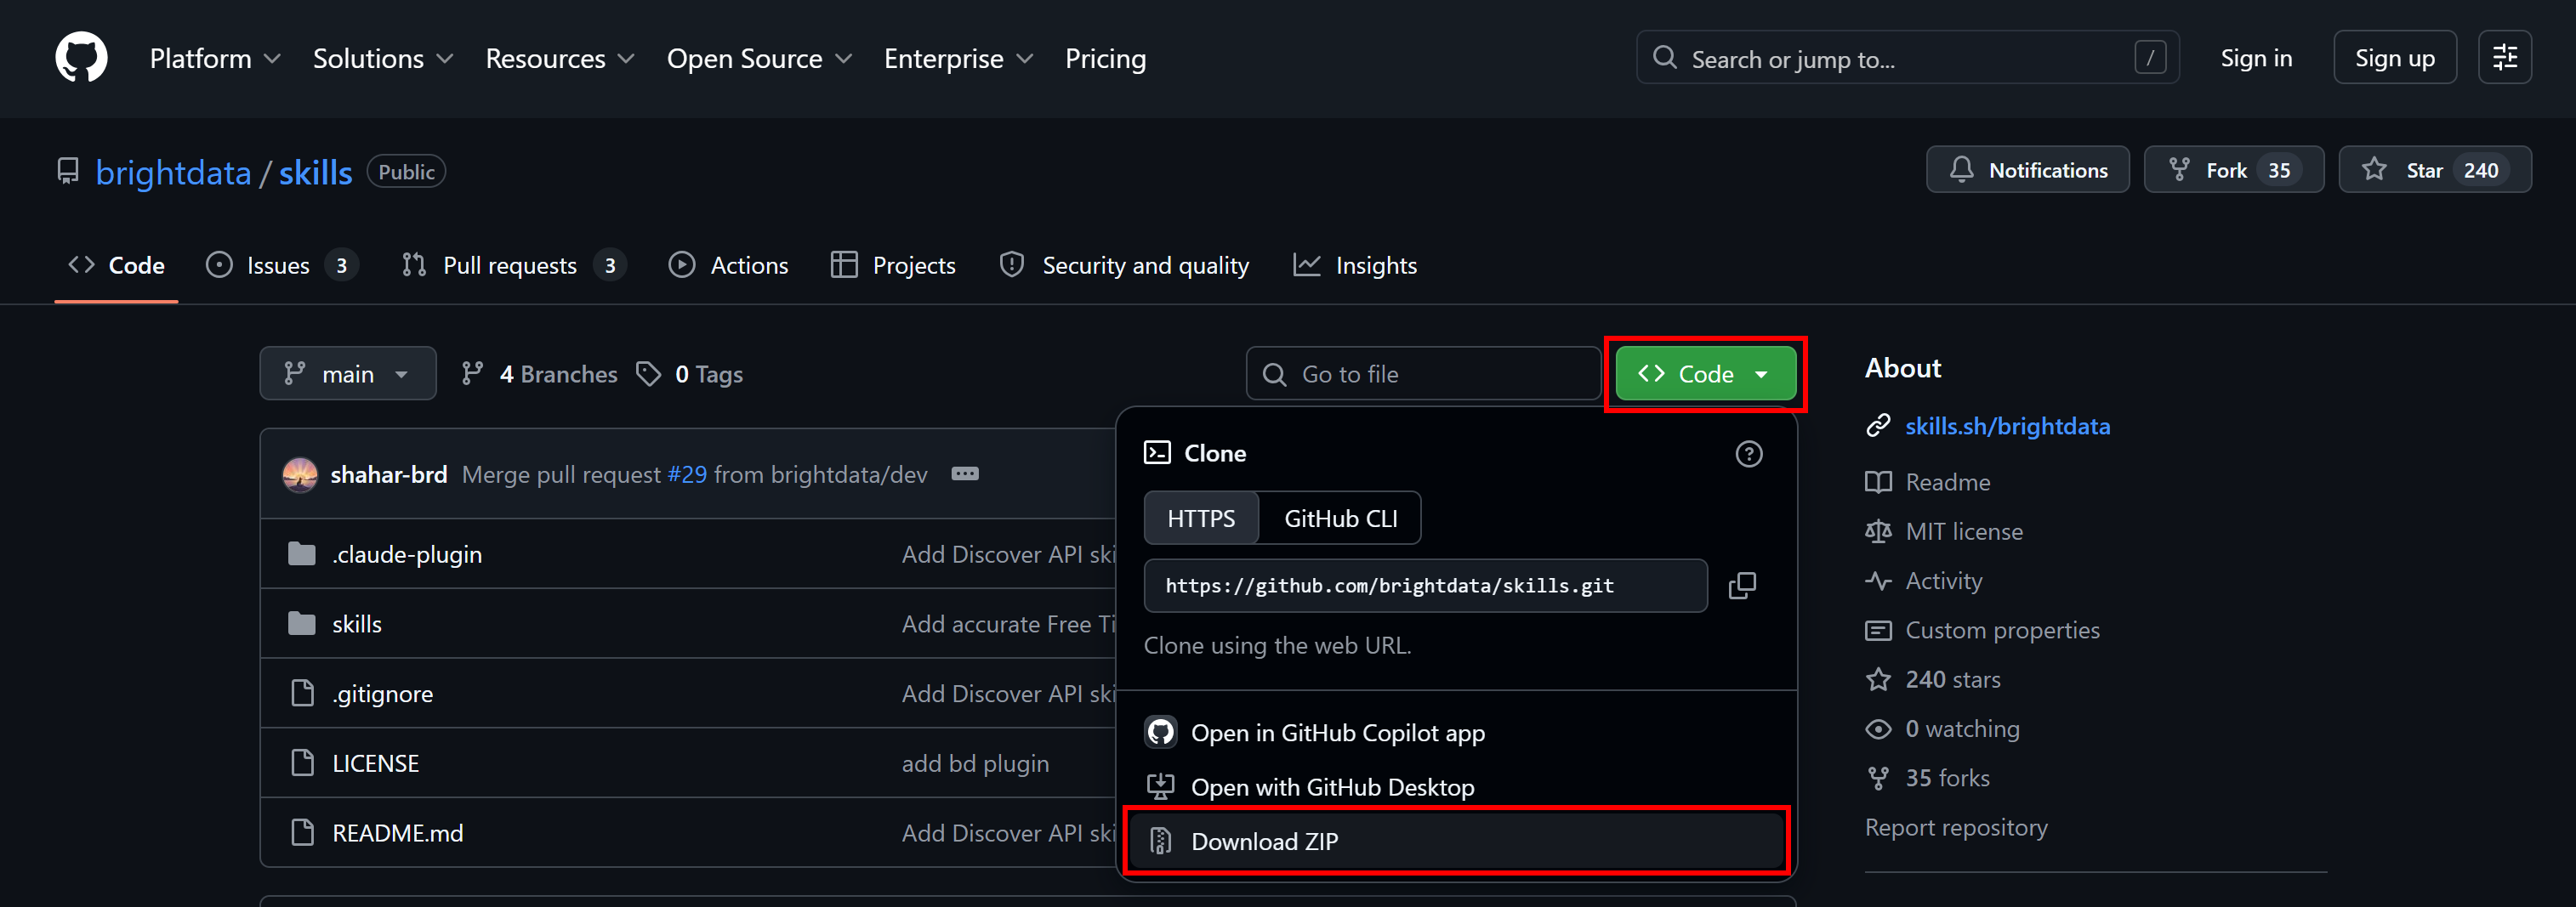Open the main branch selector dropdown

pyautogui.click(x=348, y=374)
